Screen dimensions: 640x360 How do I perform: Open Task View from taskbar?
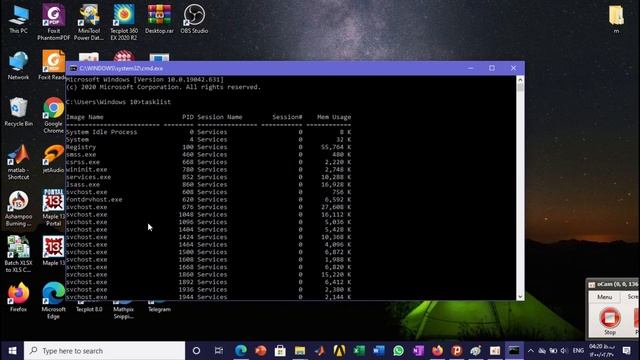pyautogui.click(x=219, y=351)
